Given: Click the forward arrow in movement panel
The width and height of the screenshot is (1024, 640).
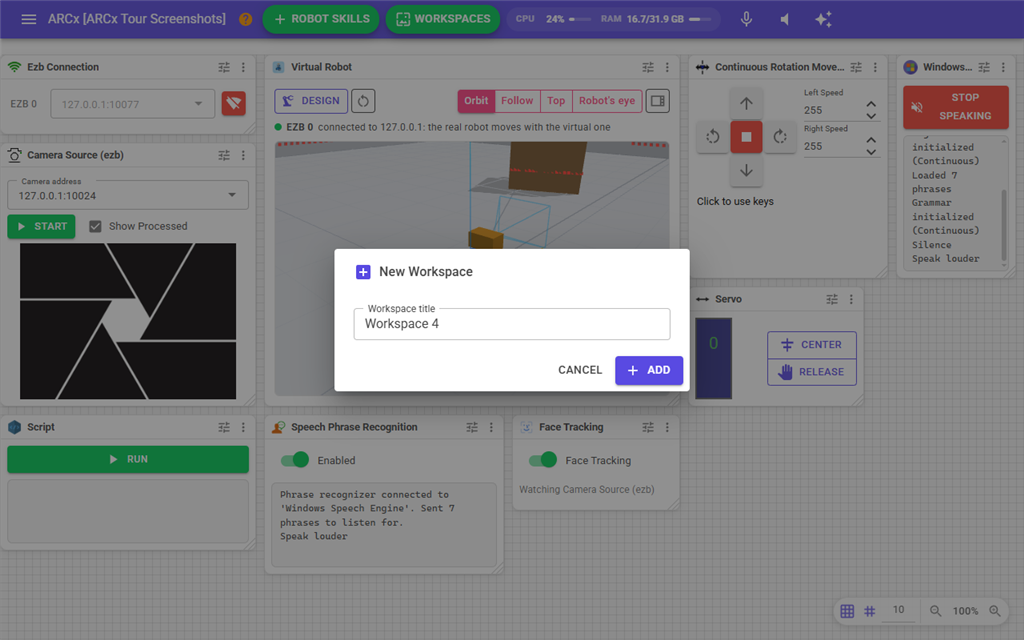Looking at the screenshot, I should 746,103.
